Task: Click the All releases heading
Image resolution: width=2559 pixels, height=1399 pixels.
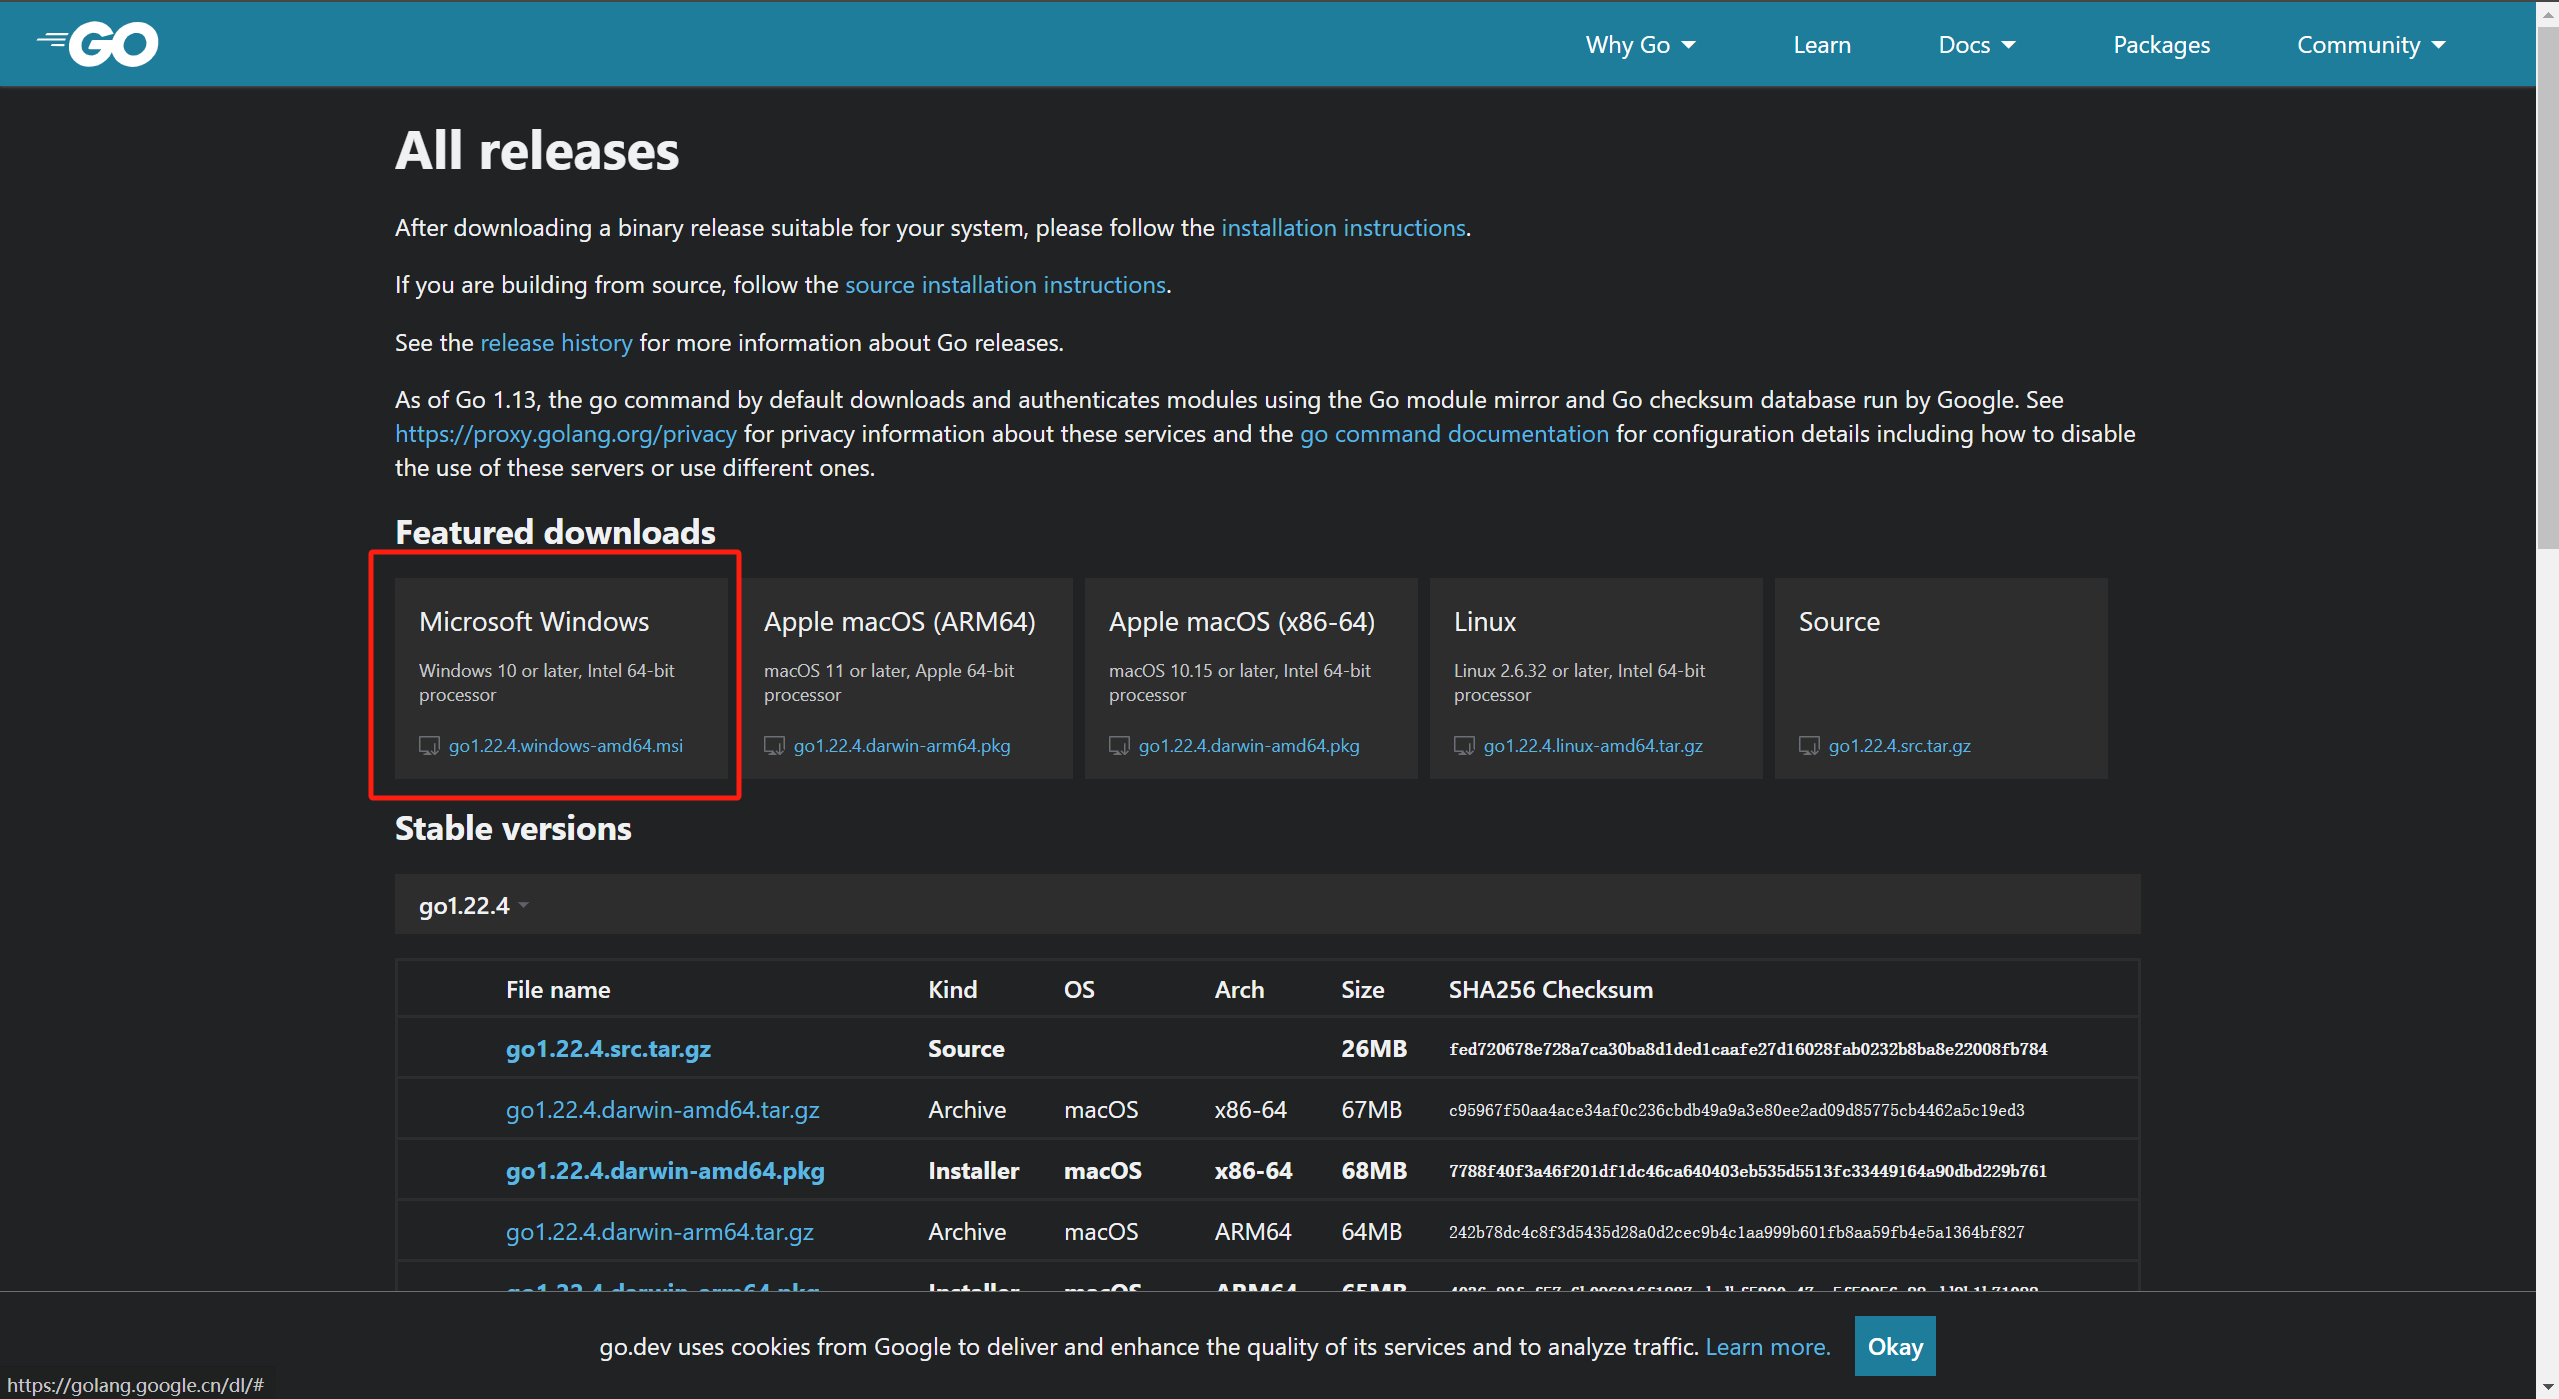Action: point(537,151)
